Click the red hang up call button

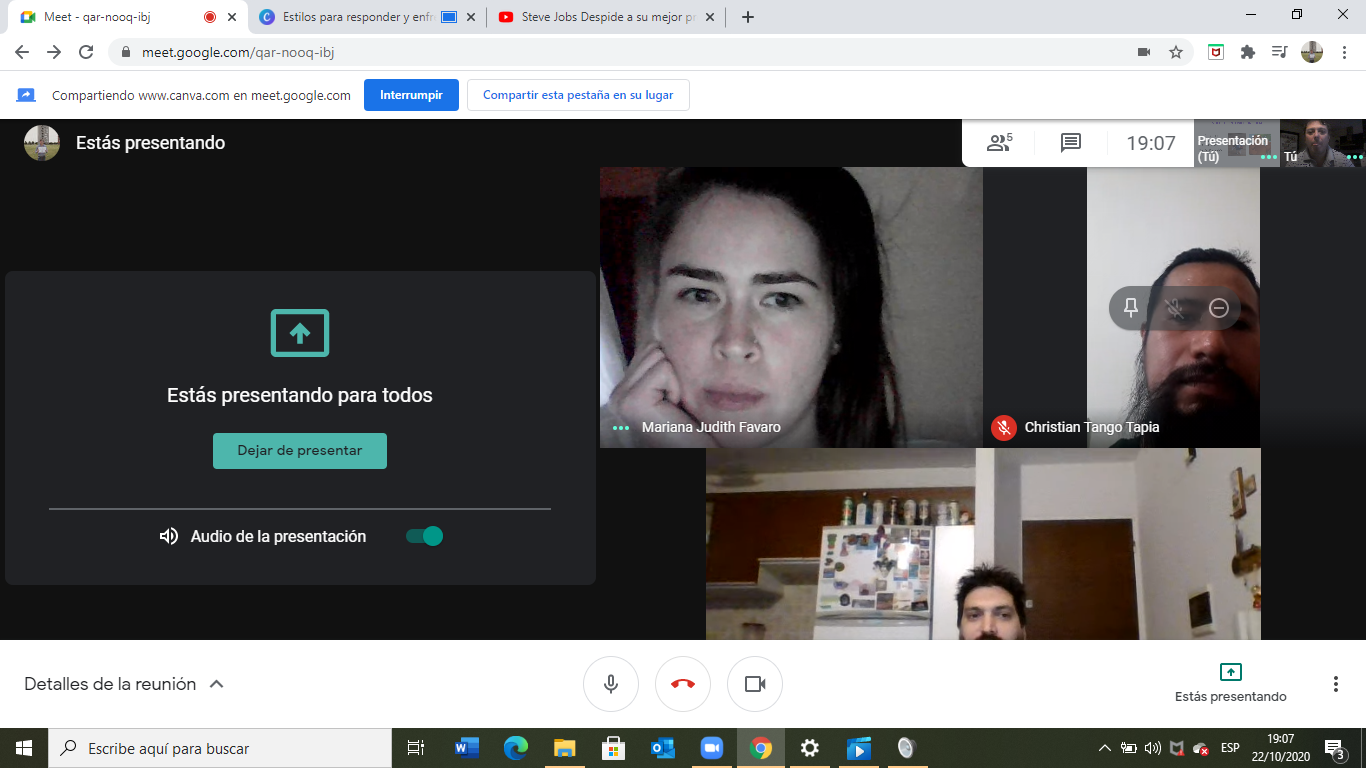(683, 684)
